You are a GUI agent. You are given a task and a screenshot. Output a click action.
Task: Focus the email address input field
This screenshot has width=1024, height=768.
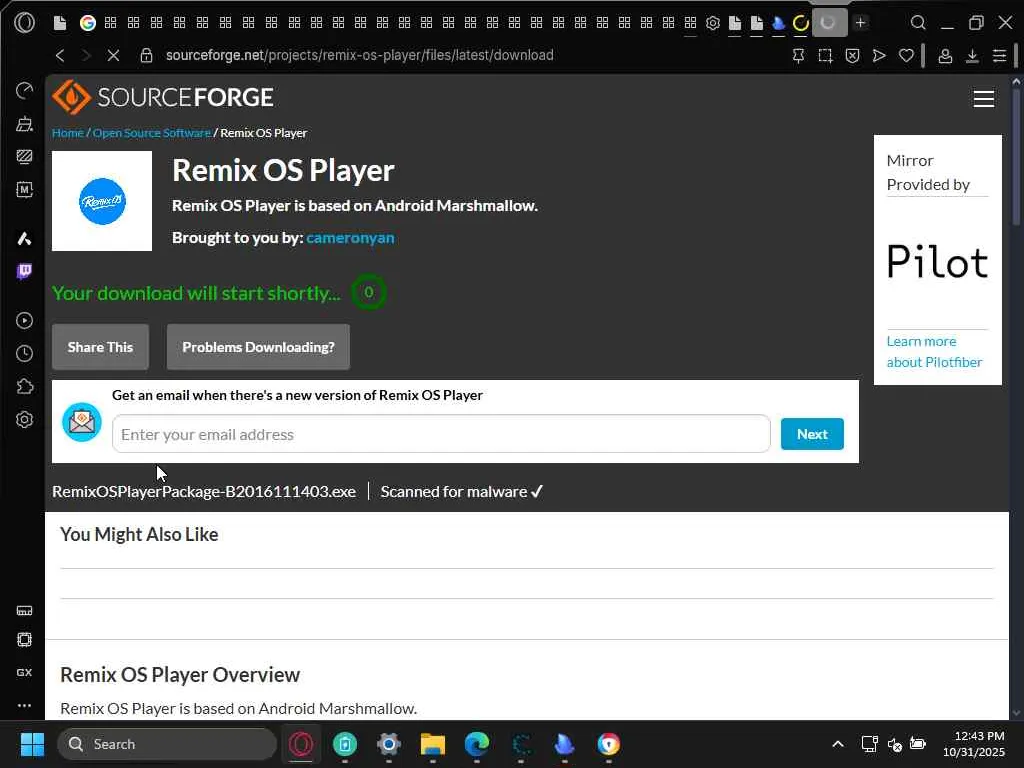tap(441, 434)
